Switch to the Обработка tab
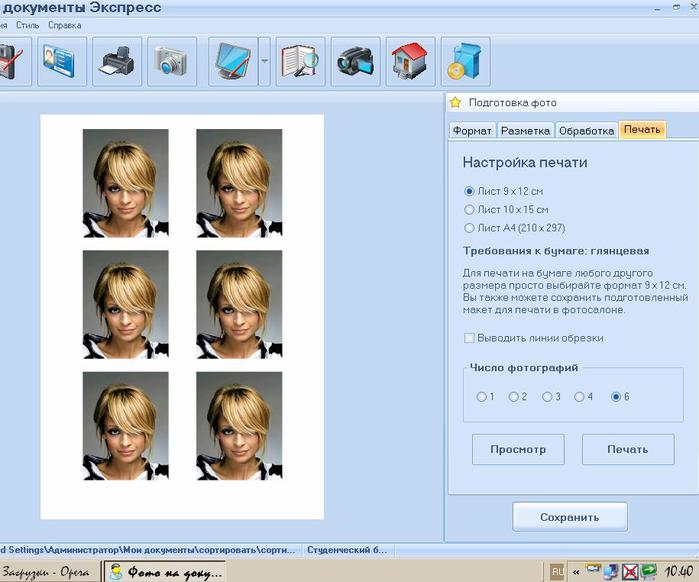This screenshot has height=582, width=699. (586, 131)
